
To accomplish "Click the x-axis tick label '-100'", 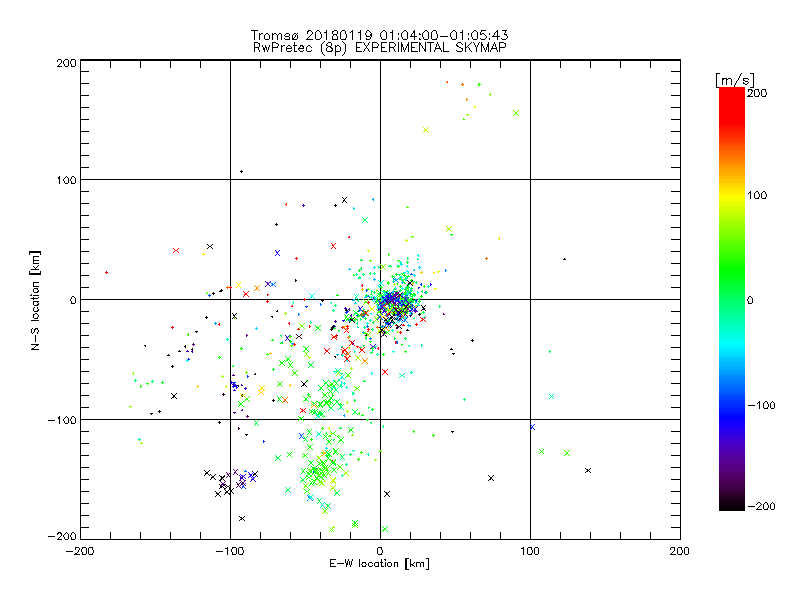I will pos(230,551).
